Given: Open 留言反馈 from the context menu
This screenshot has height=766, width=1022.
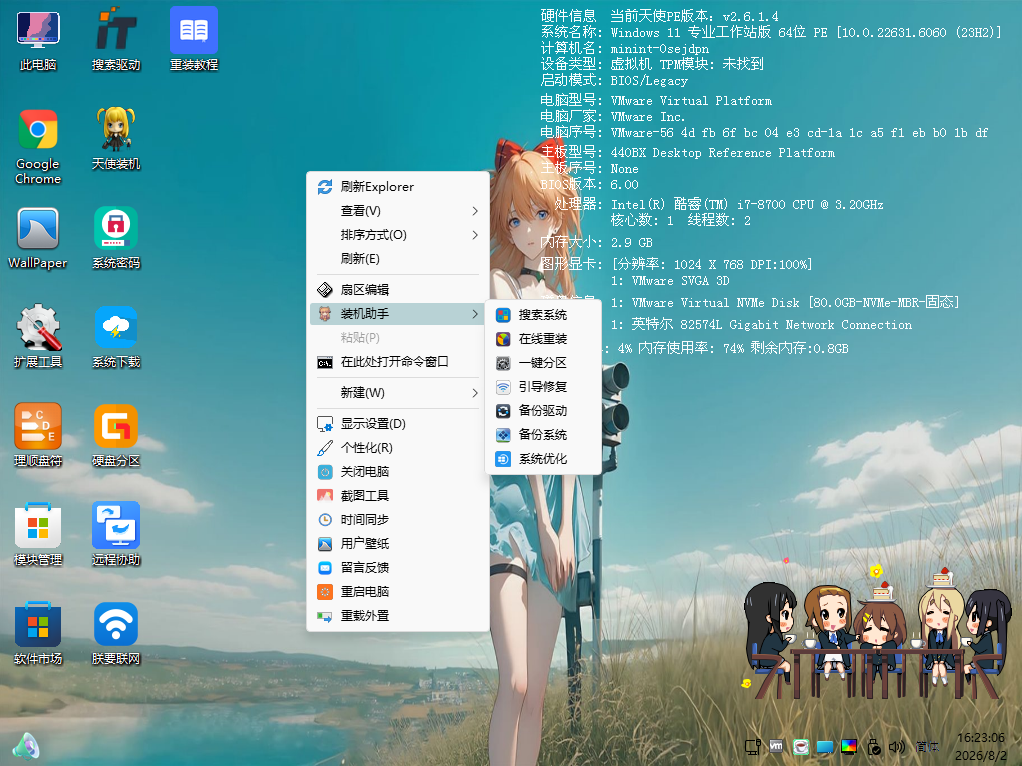Looking at the screenshot, I should (398, 568).
